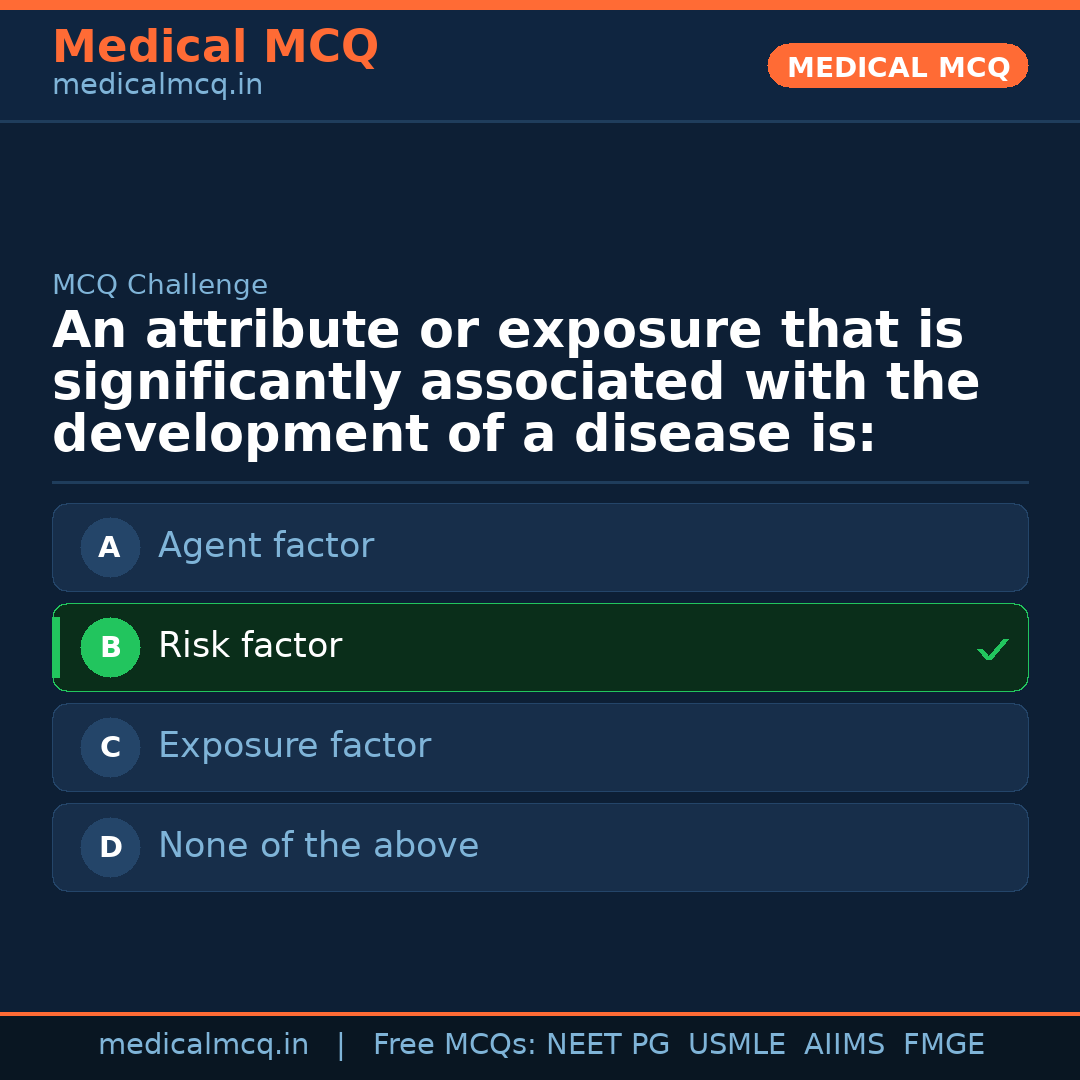
Task: Click the divider line below the question
Action: pos(540,483)
